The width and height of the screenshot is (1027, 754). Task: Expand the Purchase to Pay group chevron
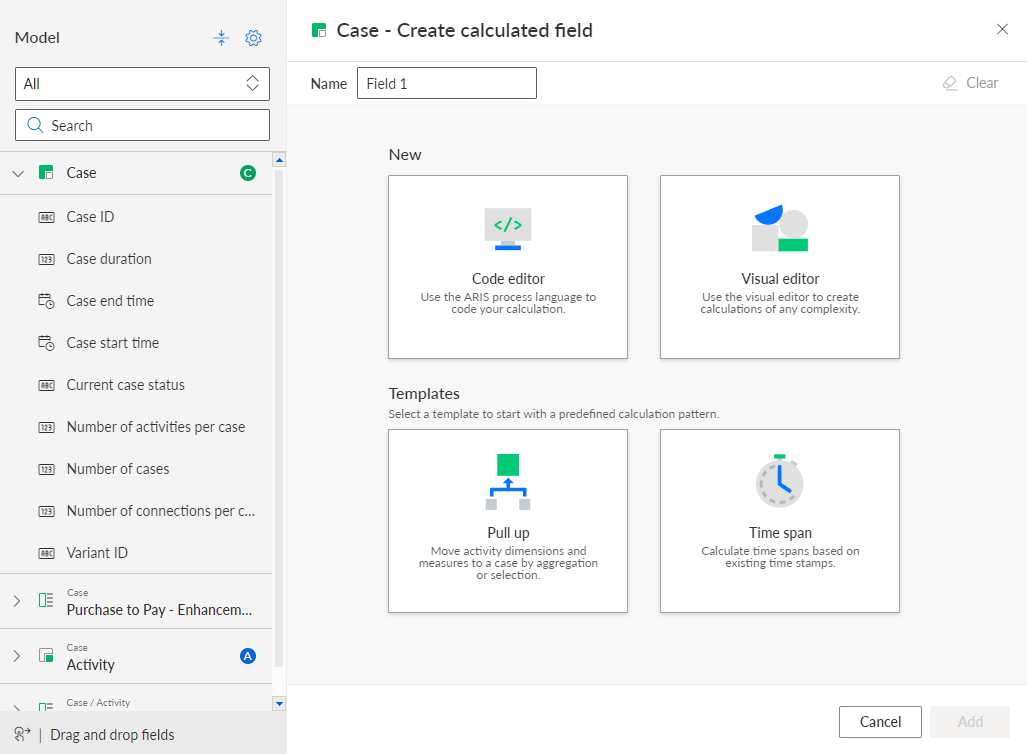click(x=17, y=601)
